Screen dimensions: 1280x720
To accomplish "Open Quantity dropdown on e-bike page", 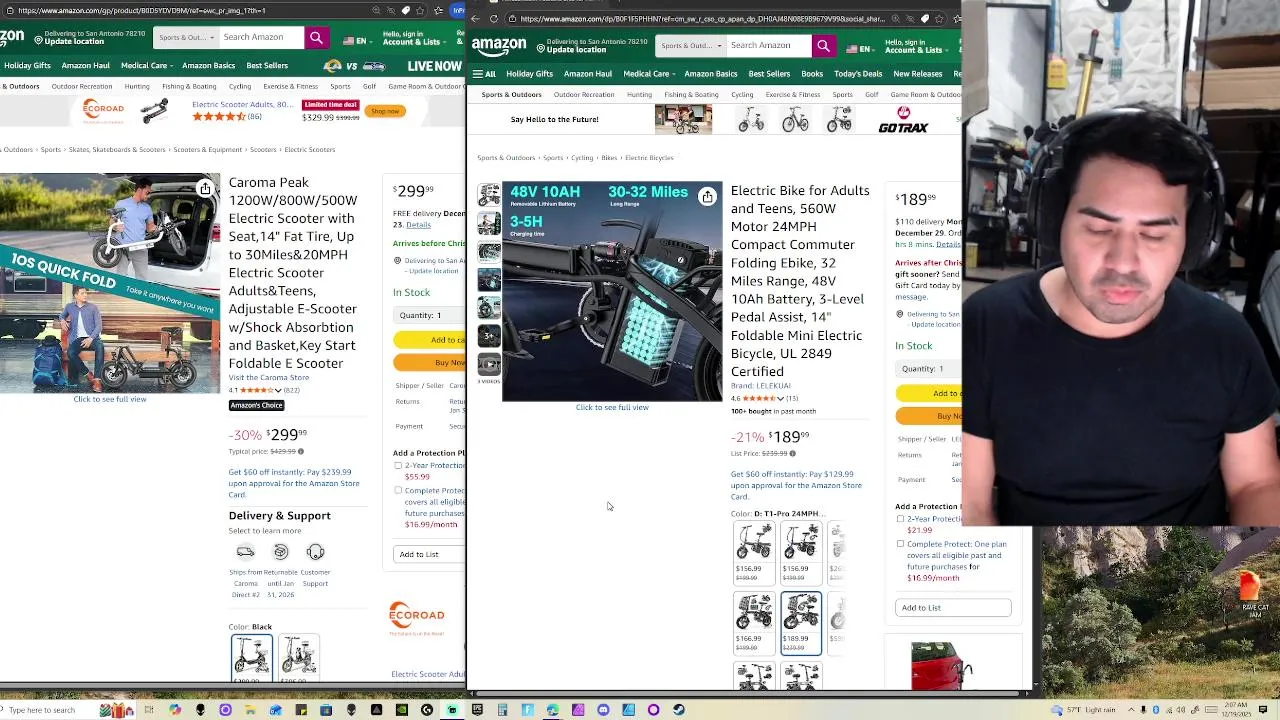I will 928,369.
